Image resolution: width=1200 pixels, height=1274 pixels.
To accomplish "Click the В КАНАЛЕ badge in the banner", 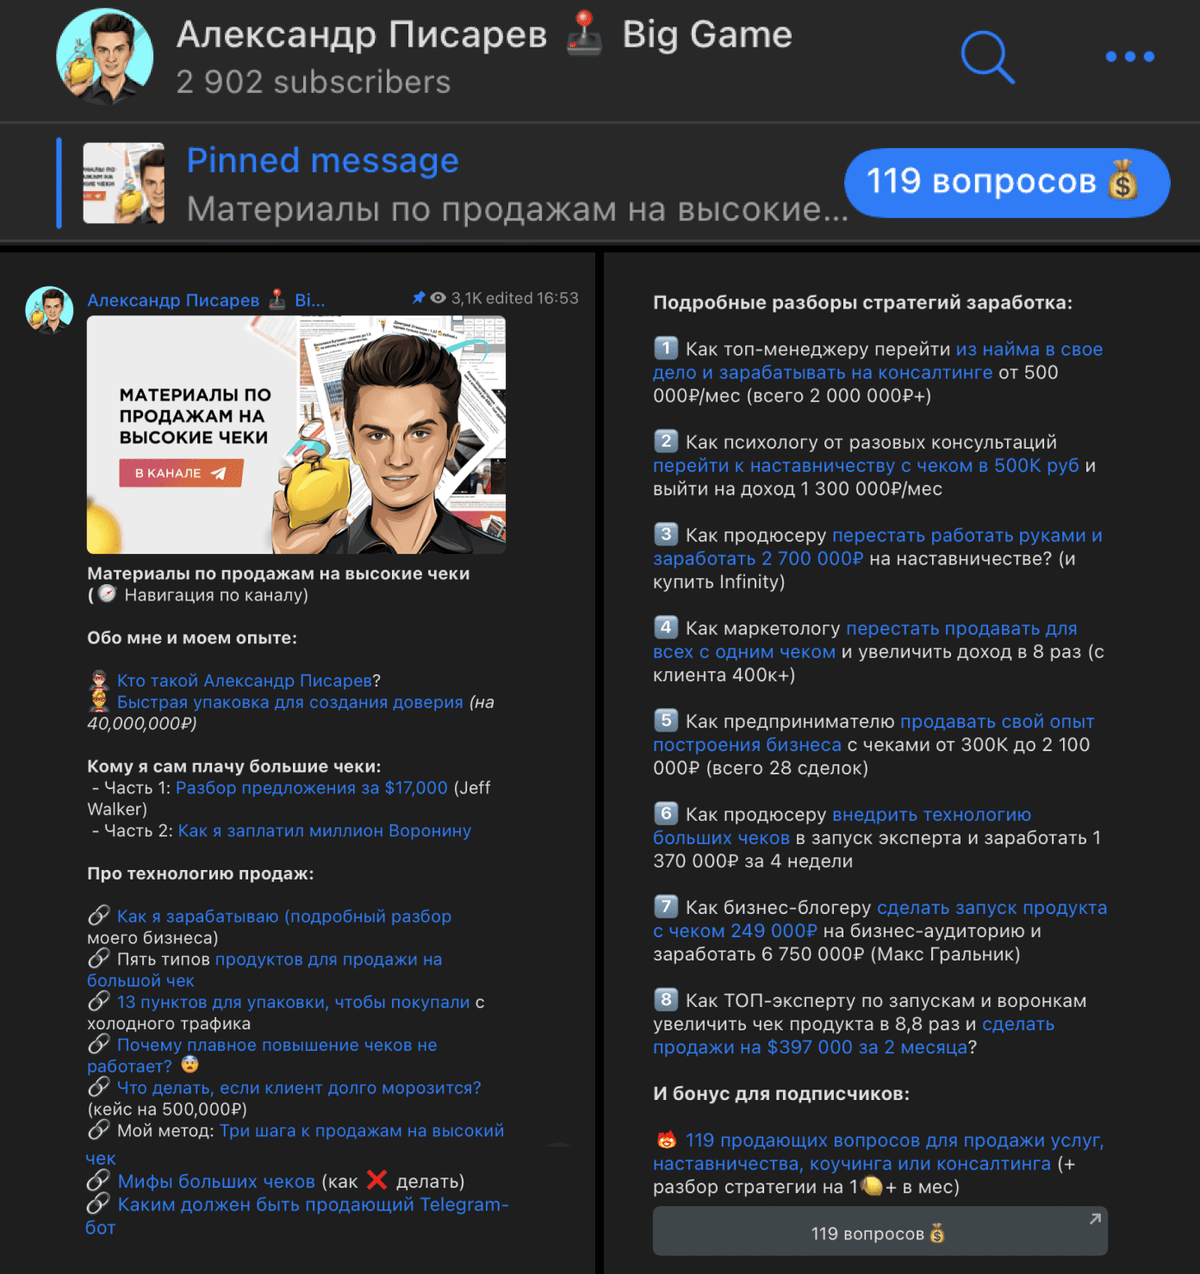I will coord(181,473).
